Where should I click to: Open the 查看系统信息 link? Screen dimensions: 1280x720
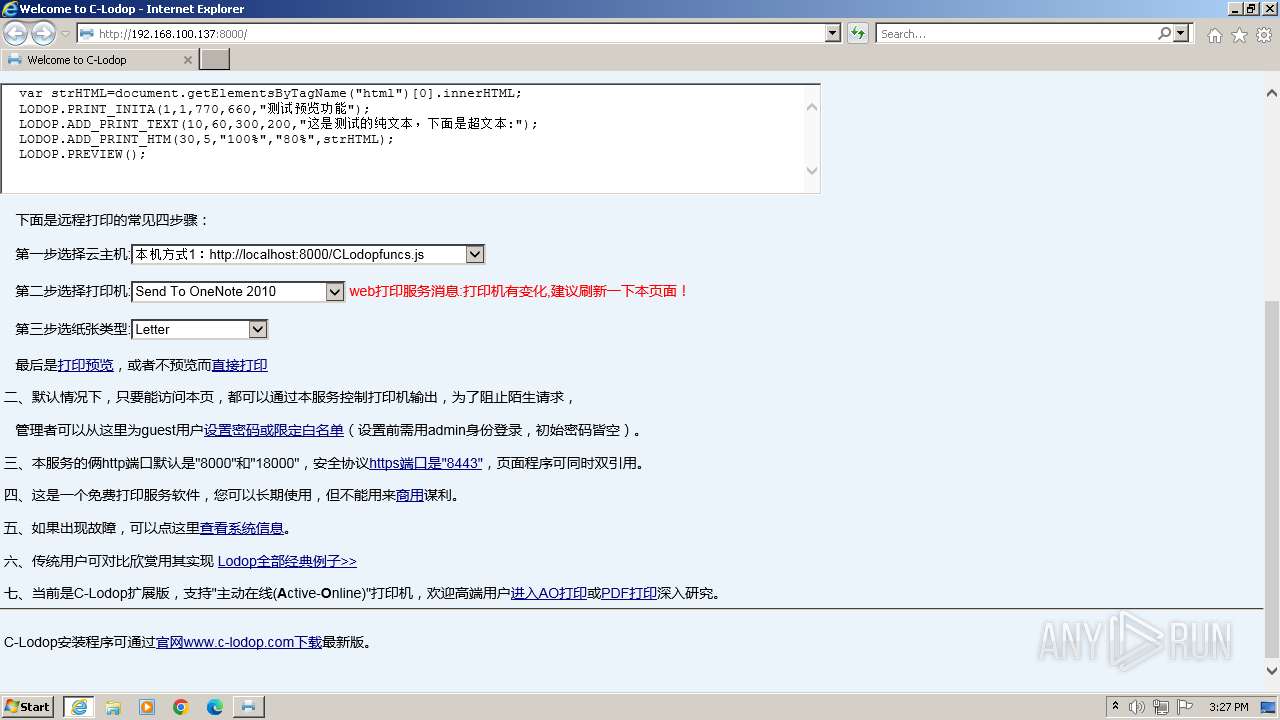(242, 528)
